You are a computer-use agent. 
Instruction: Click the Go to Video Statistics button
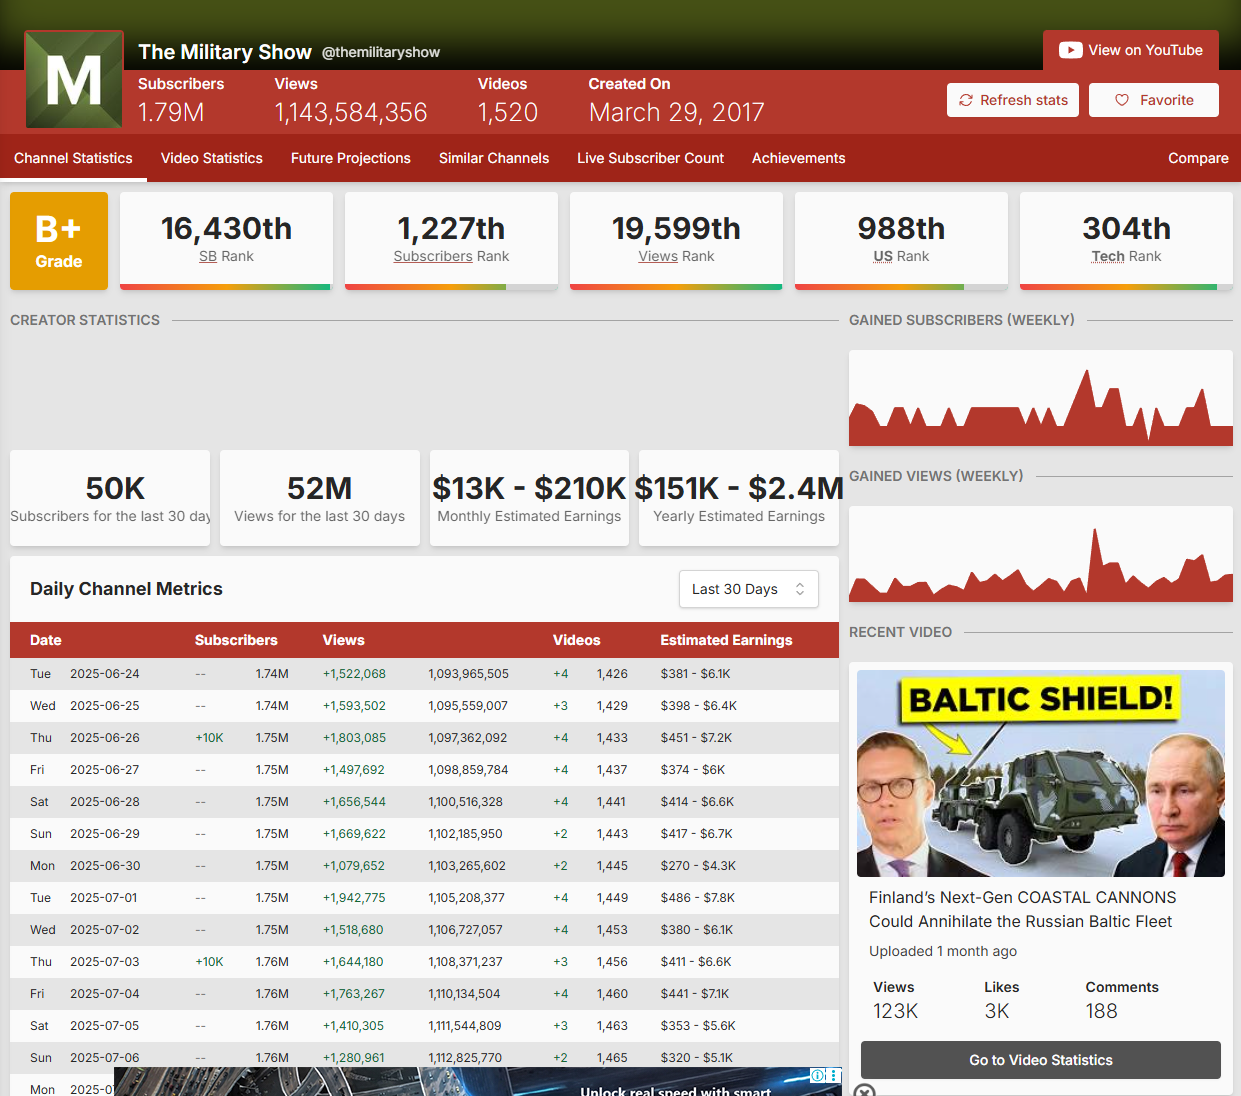1041,1060
